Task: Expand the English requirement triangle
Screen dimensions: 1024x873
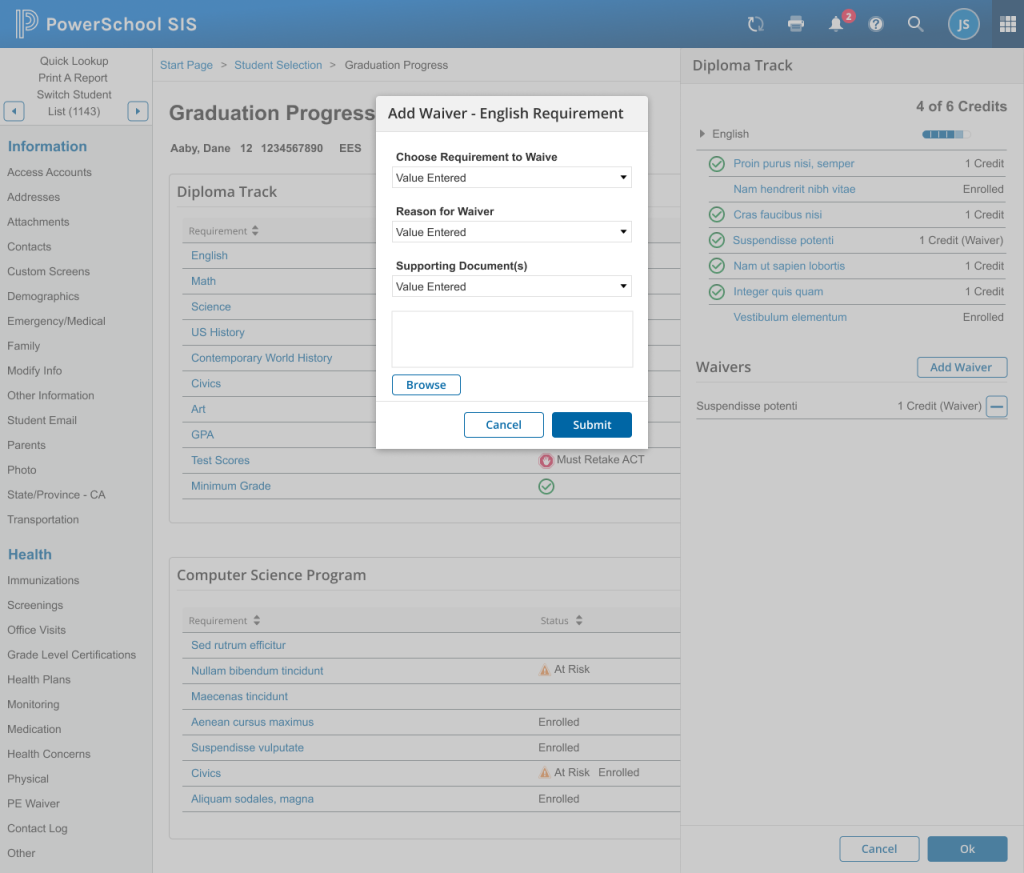Action: [702, 134]
